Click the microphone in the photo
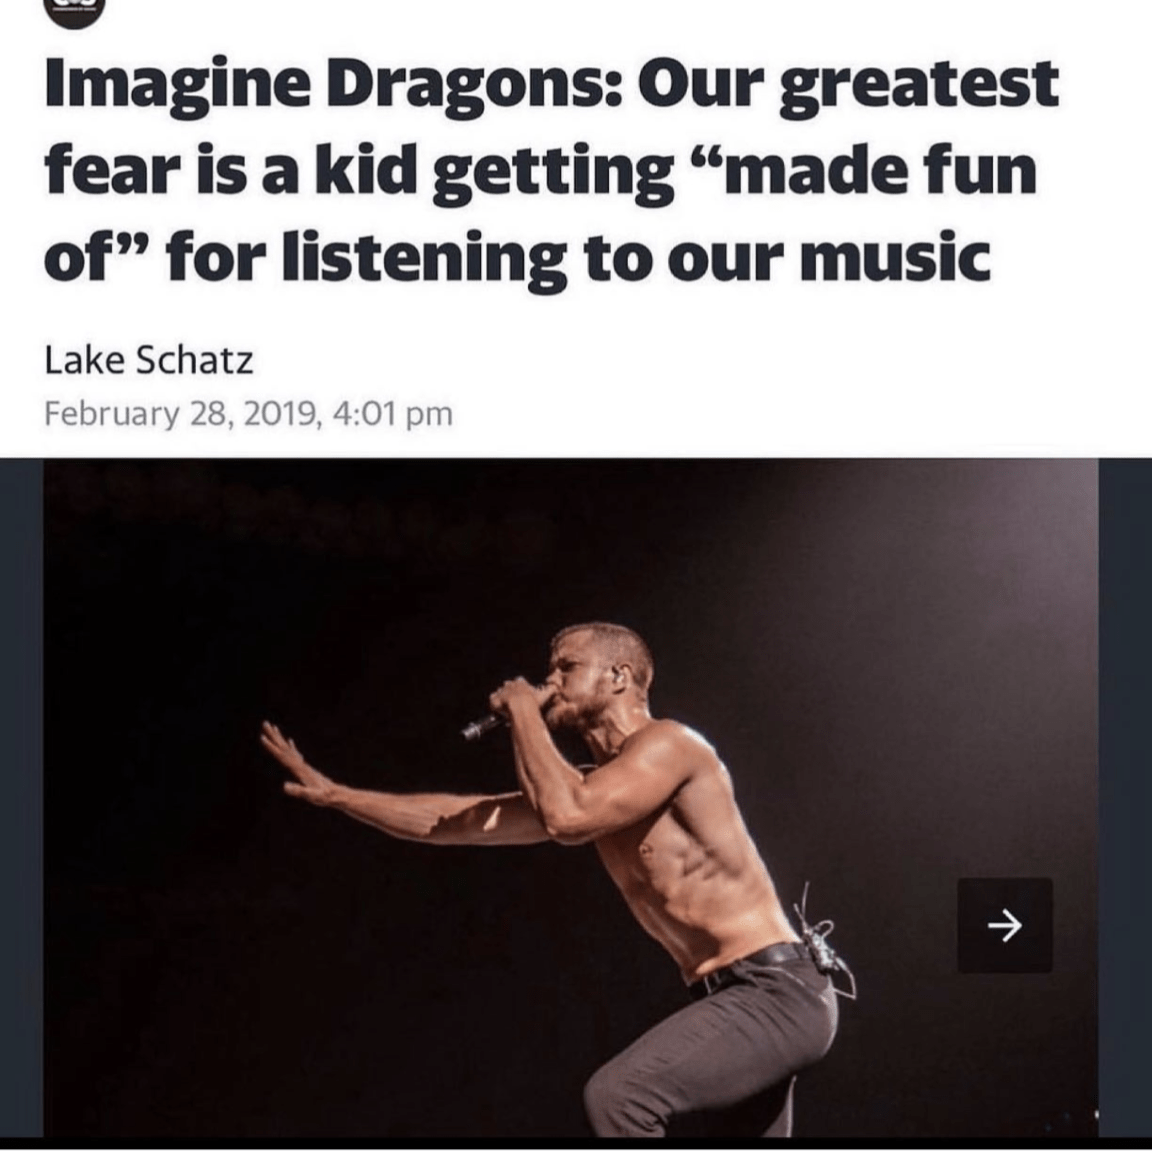The height and width of the screenshot is (1151, 1152). tap(485, 725)
